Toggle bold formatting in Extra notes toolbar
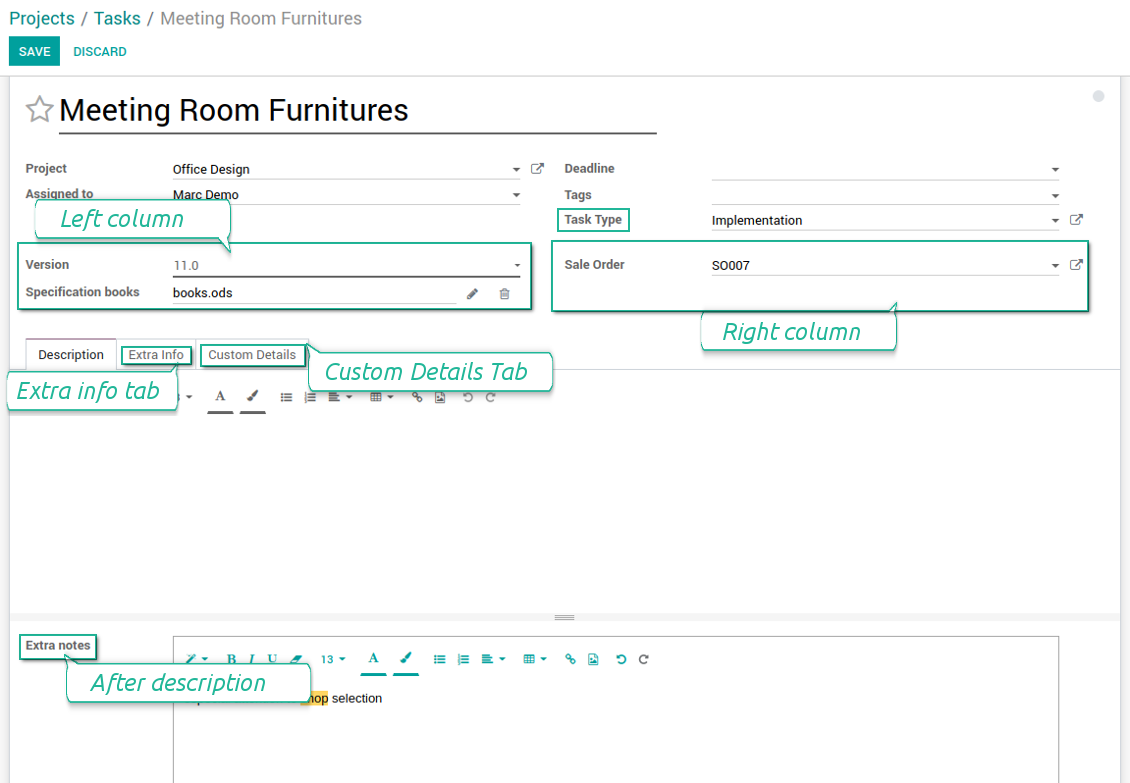This screenshot has width=1130, height=783. tap(231, 659)
